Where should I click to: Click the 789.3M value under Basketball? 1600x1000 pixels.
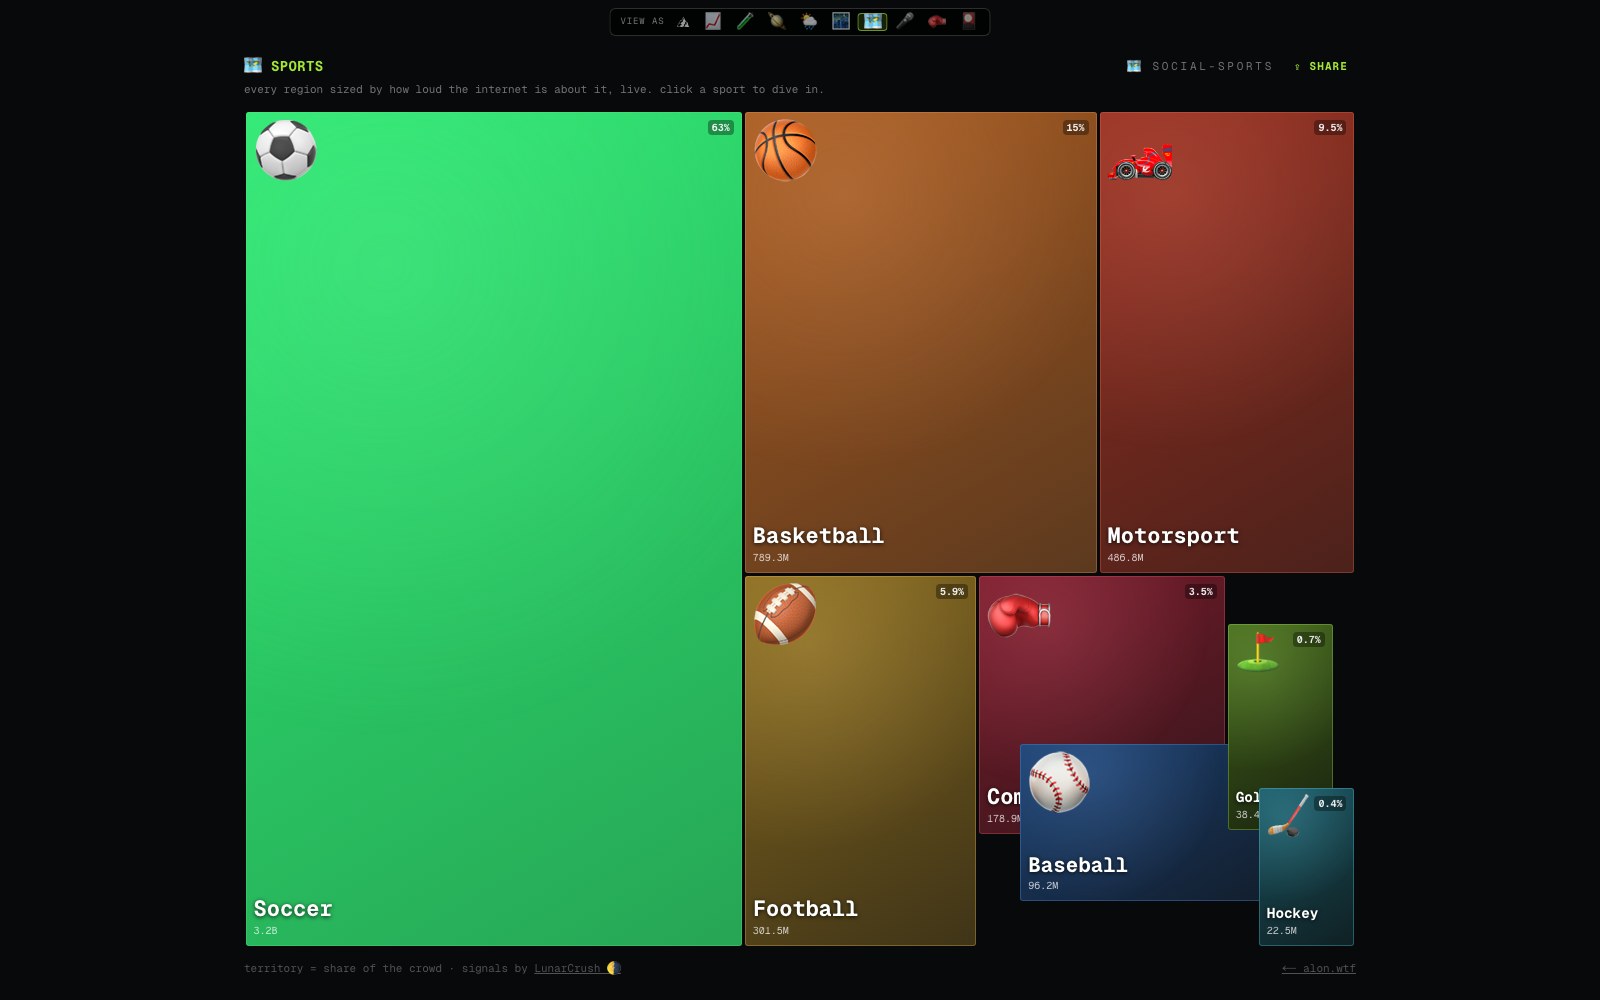click(771, 558)
